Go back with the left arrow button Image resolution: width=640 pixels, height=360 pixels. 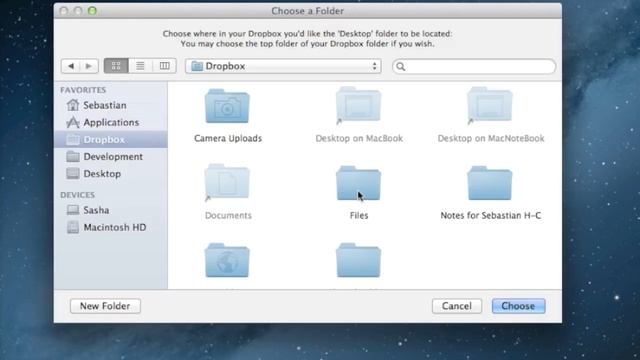click(x=71, y=66)
